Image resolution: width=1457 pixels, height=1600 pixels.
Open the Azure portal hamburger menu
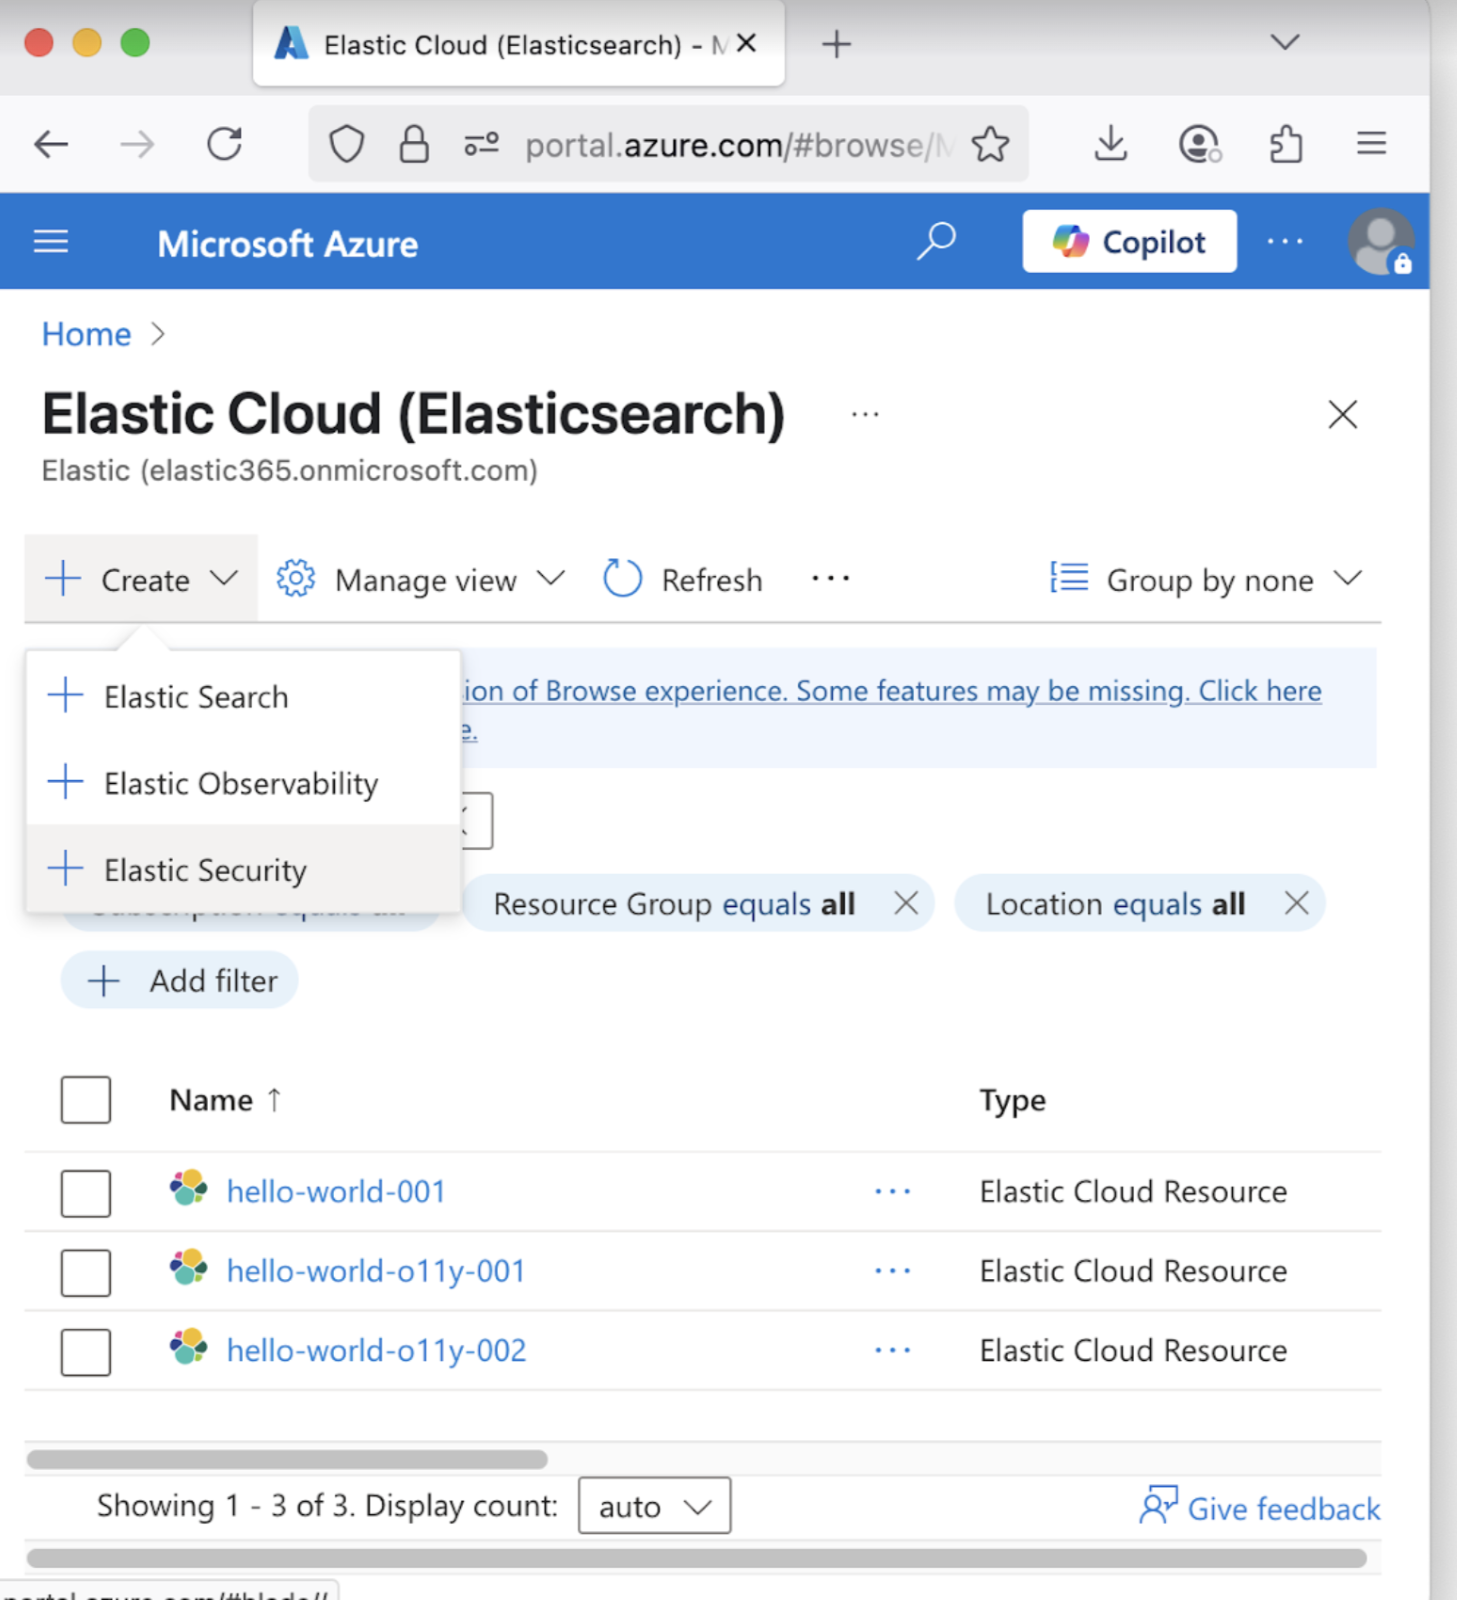(51, 242)
